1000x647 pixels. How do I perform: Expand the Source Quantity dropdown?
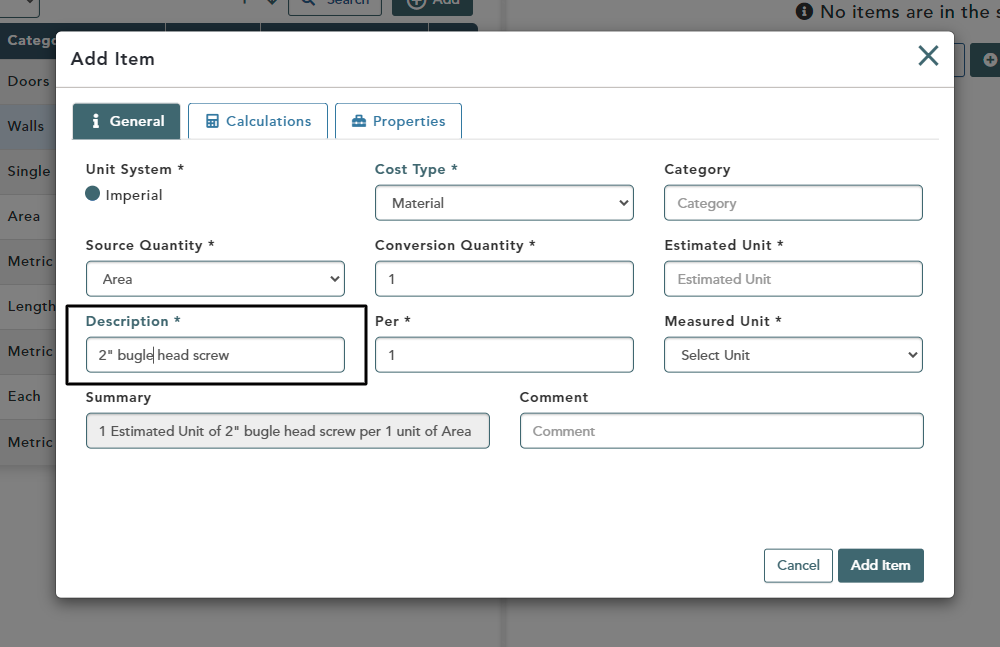215,279
